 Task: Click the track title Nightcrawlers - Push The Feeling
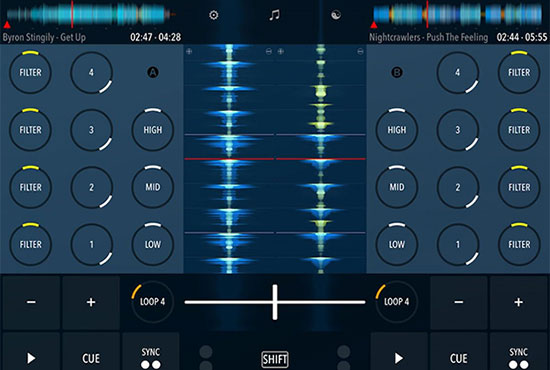click(x=428, y=37)
